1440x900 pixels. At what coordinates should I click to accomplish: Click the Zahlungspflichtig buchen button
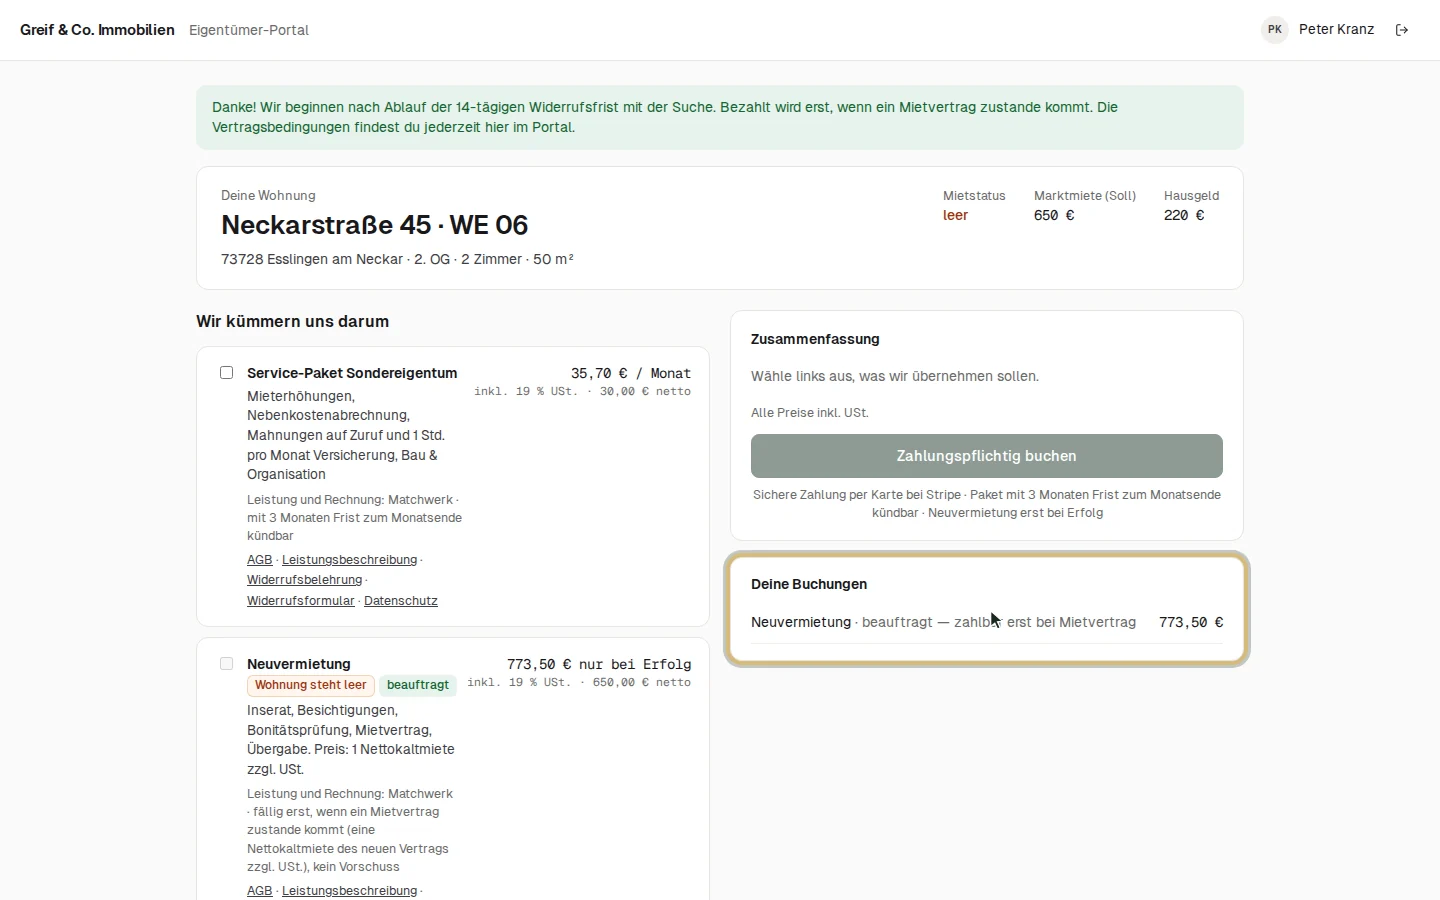pyautogui.click(x=987, y=456)
